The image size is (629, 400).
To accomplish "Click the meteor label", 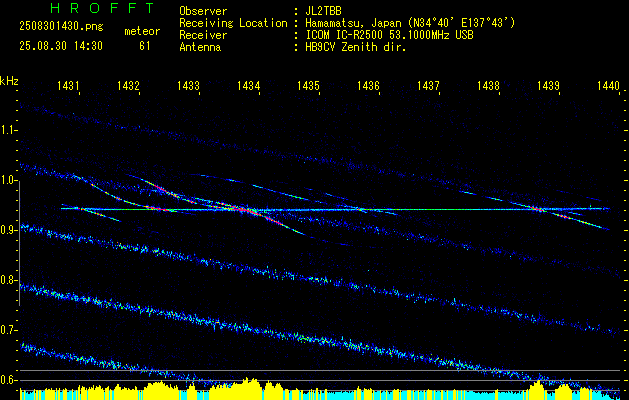I will pyautogui.click(x=142, y=31).
